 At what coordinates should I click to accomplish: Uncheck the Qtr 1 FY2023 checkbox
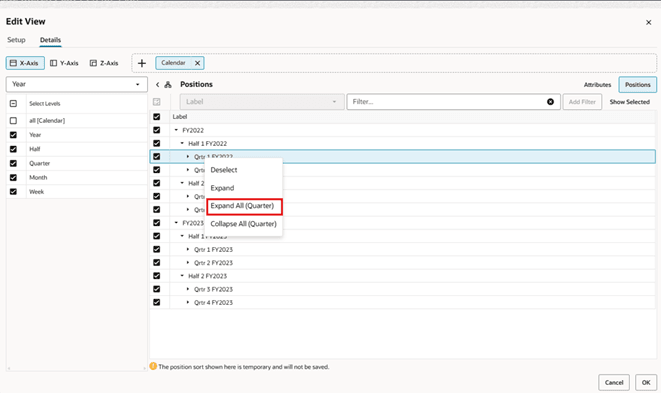[157, 249]
